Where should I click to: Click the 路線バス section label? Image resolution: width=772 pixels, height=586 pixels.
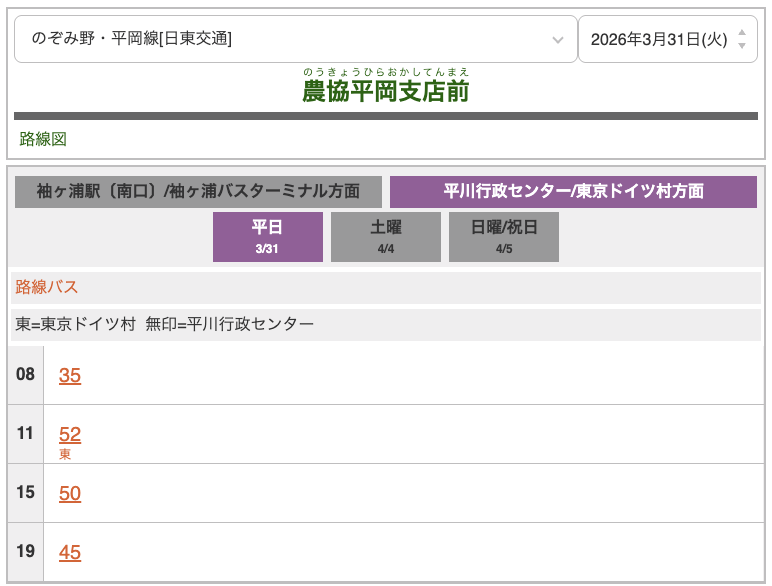[x=47, y=287]
